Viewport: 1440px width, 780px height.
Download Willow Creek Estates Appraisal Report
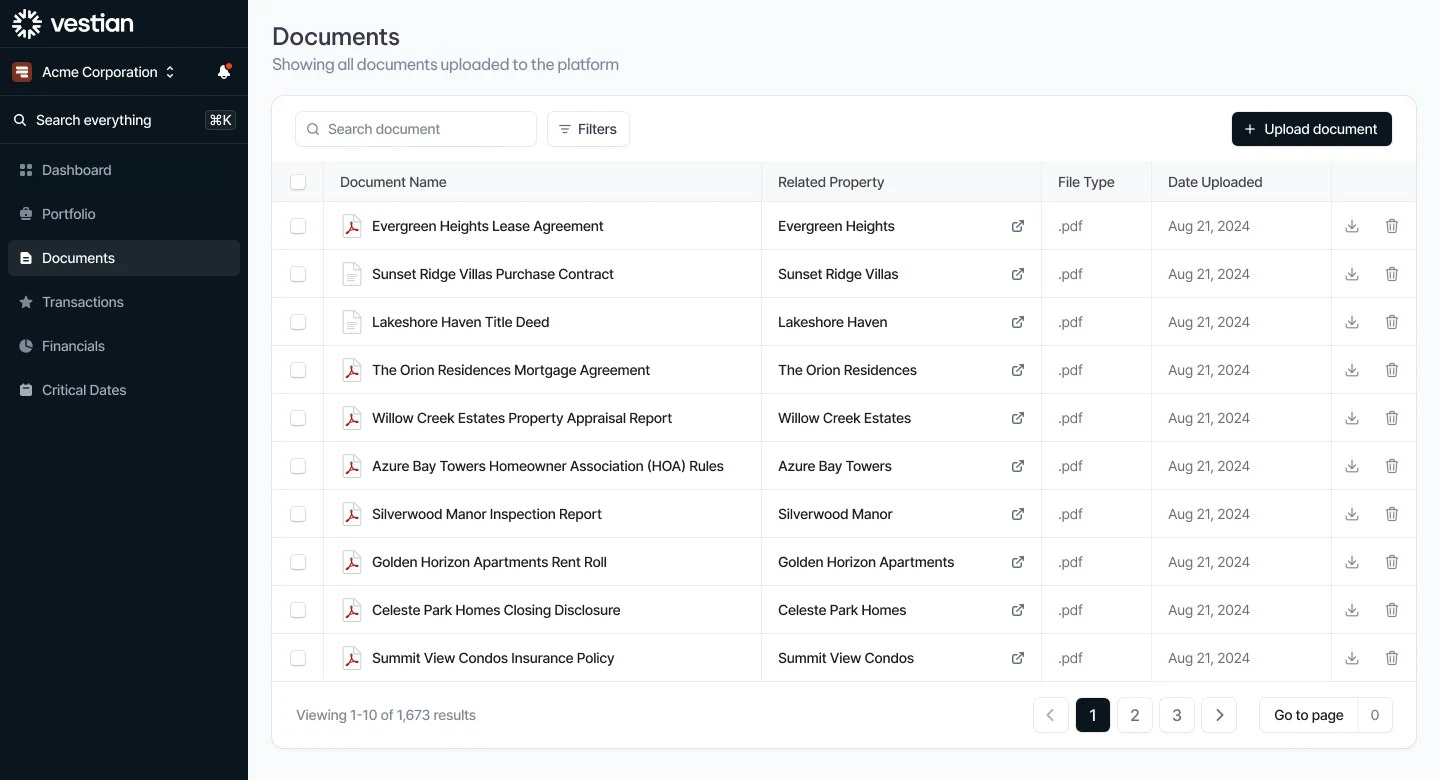click(1352, 418)
